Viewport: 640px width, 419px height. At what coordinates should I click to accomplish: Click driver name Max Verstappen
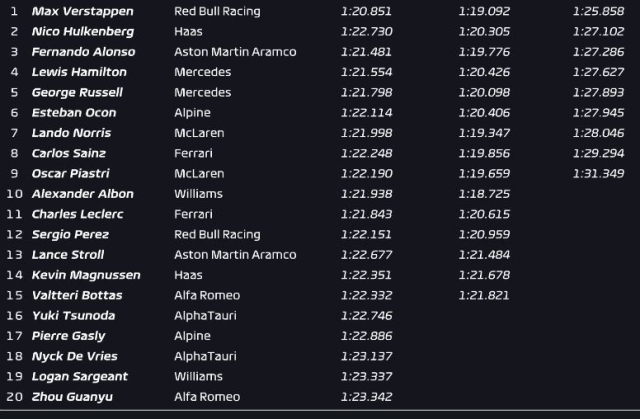[82, 11]
